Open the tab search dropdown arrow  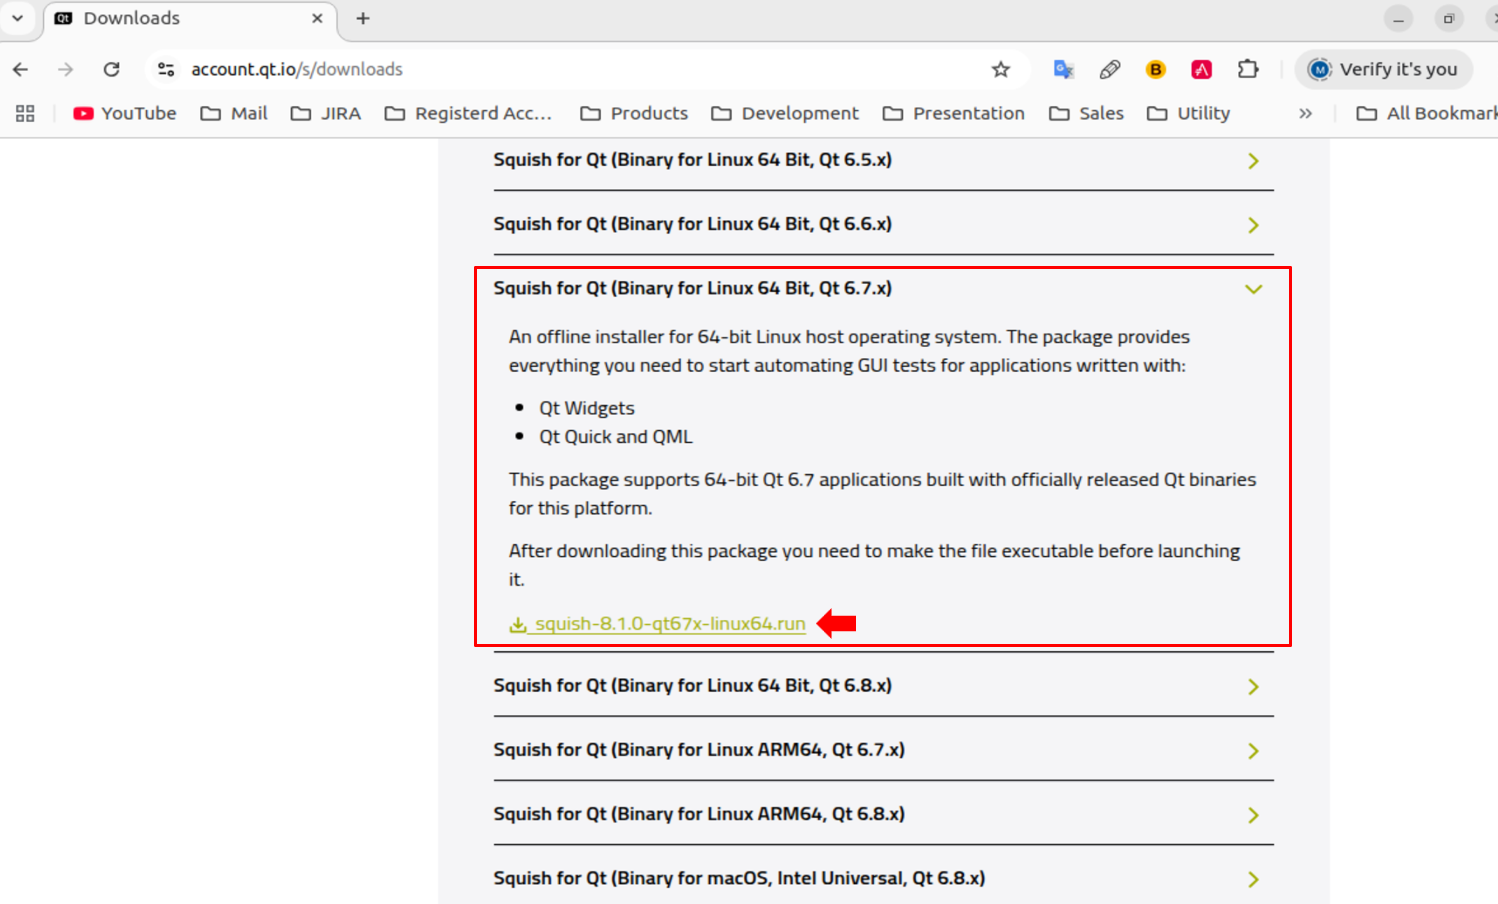point(17,18)
